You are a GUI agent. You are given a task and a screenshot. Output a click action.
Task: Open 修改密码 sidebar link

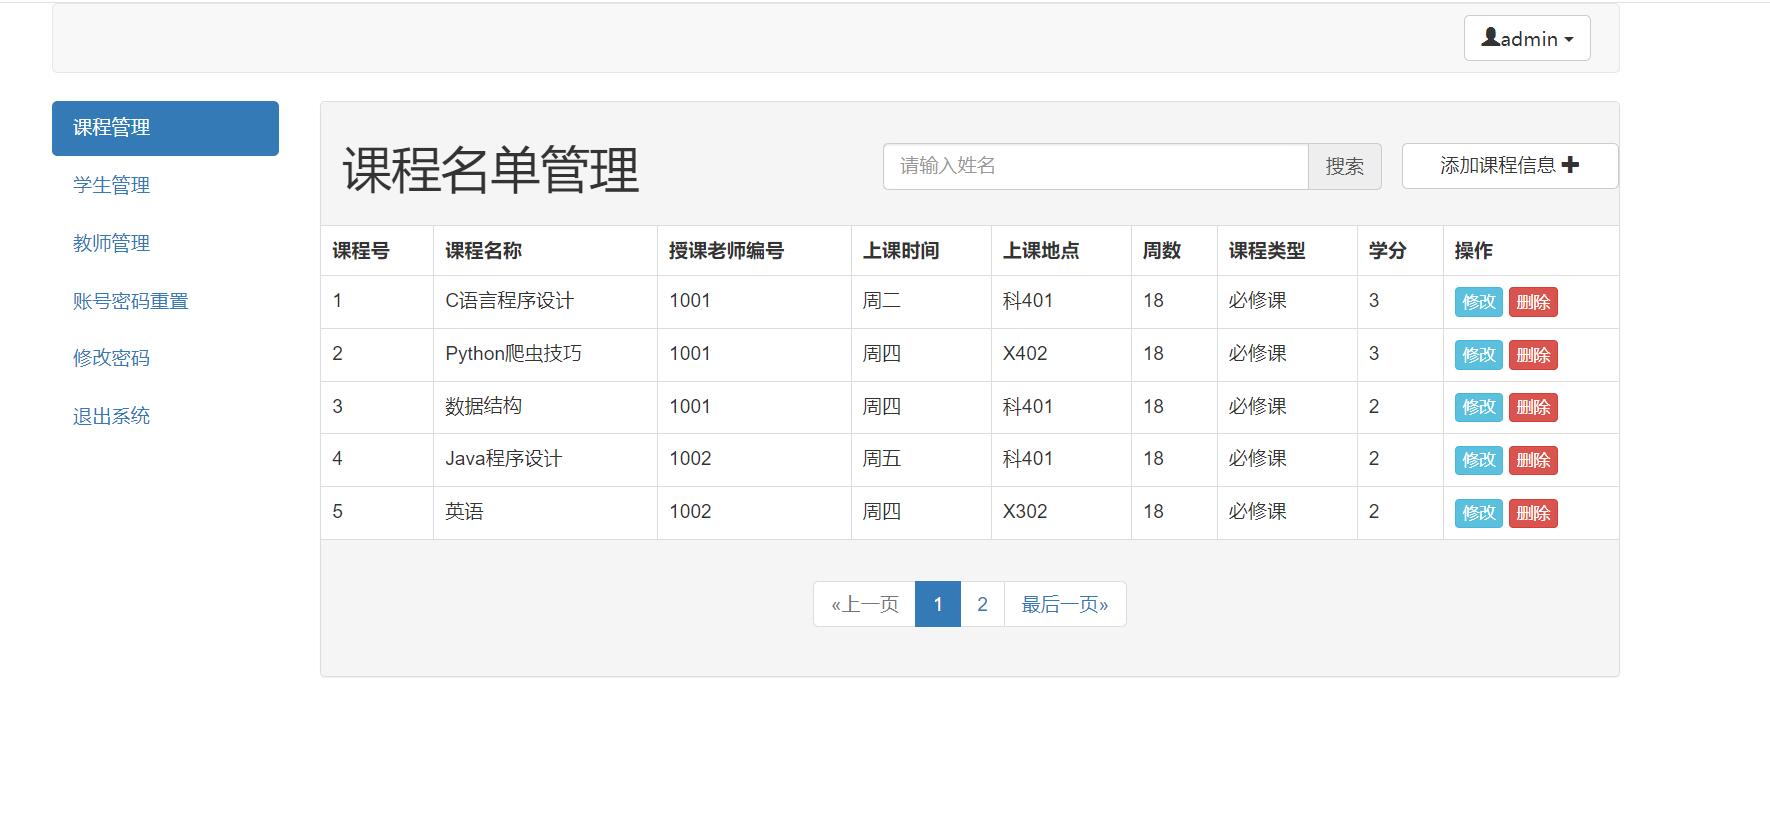coord(111,358)
